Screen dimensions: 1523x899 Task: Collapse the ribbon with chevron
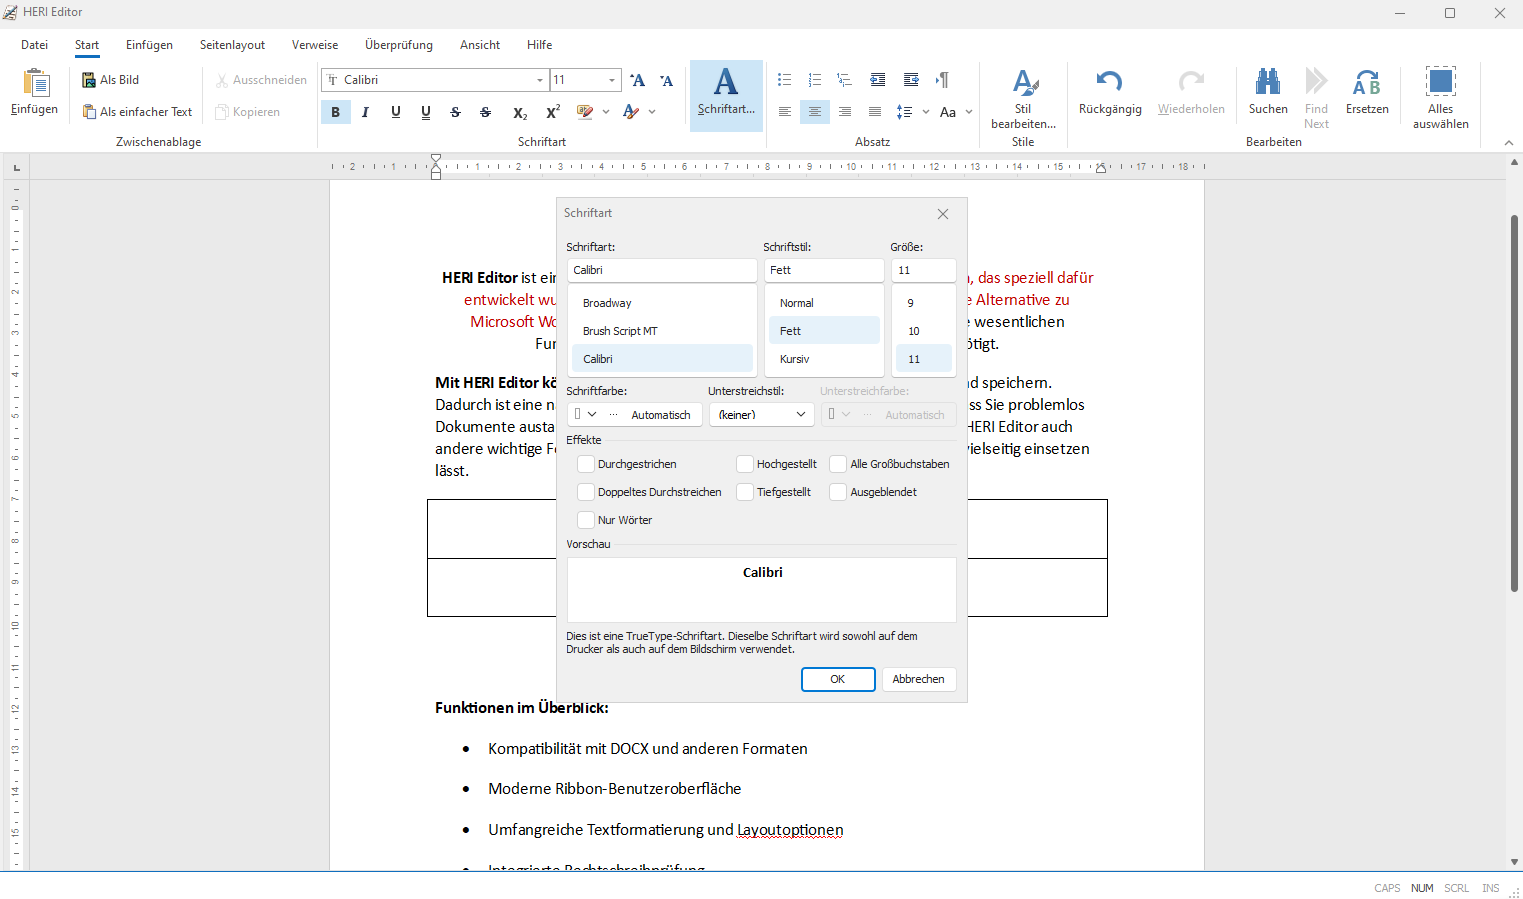[x=1509, y=143]
